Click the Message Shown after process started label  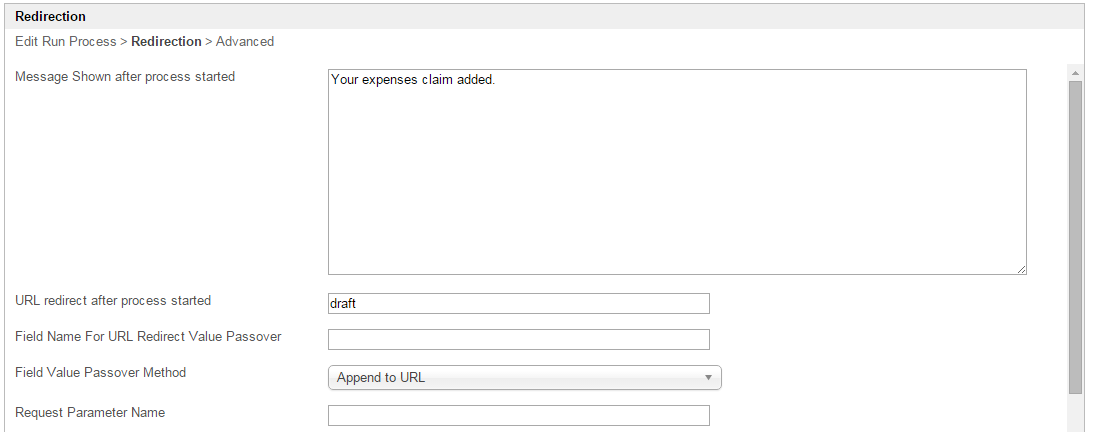[x=125, y=77]
